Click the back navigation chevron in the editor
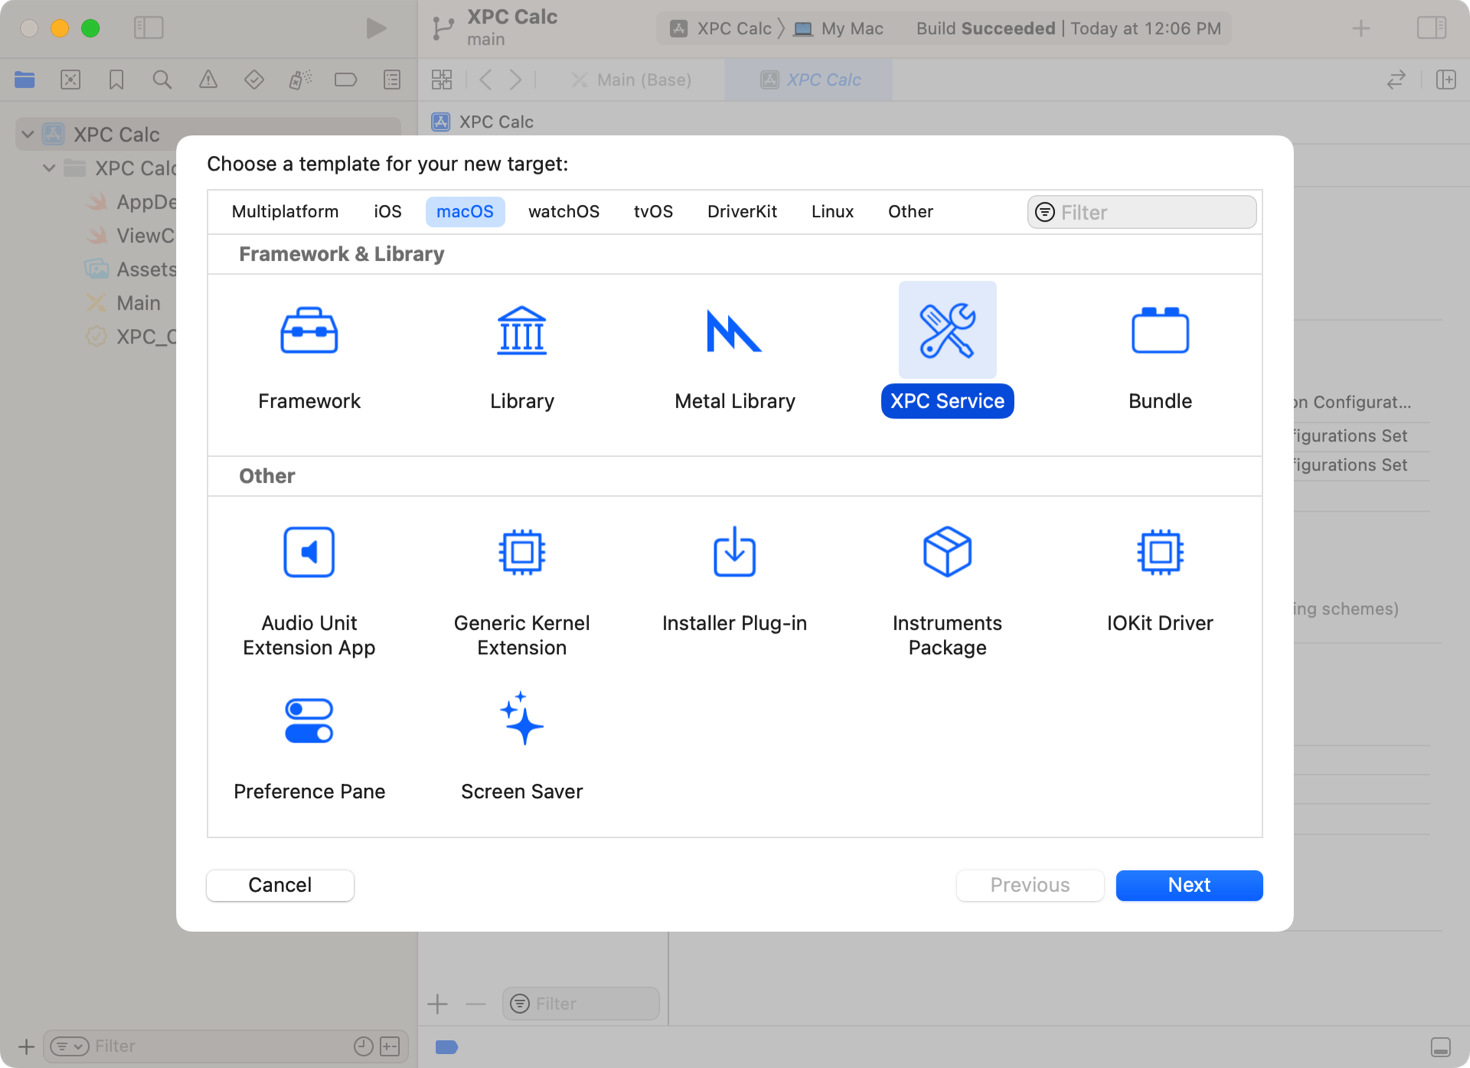Image resolution: width=1470 pixels, height=1068 pixels. 484,79
